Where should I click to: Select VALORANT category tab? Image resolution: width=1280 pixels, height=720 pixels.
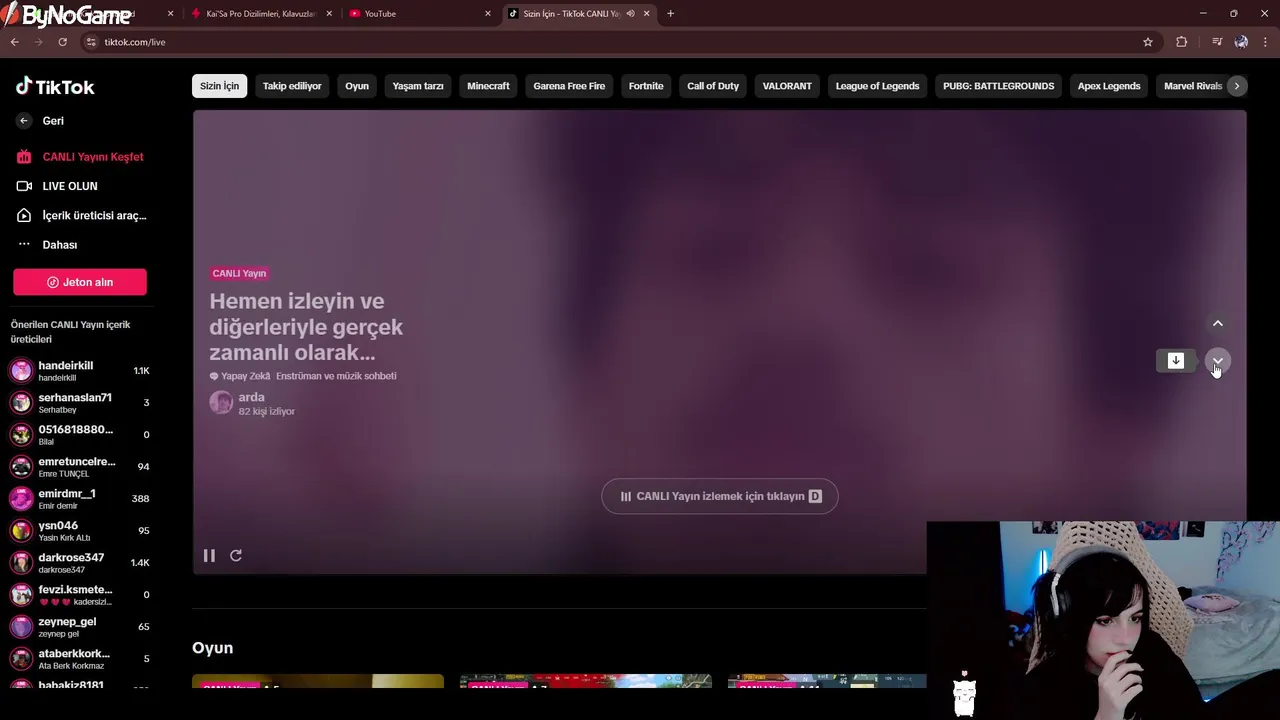pyautogui.click(x=787, y=86)
